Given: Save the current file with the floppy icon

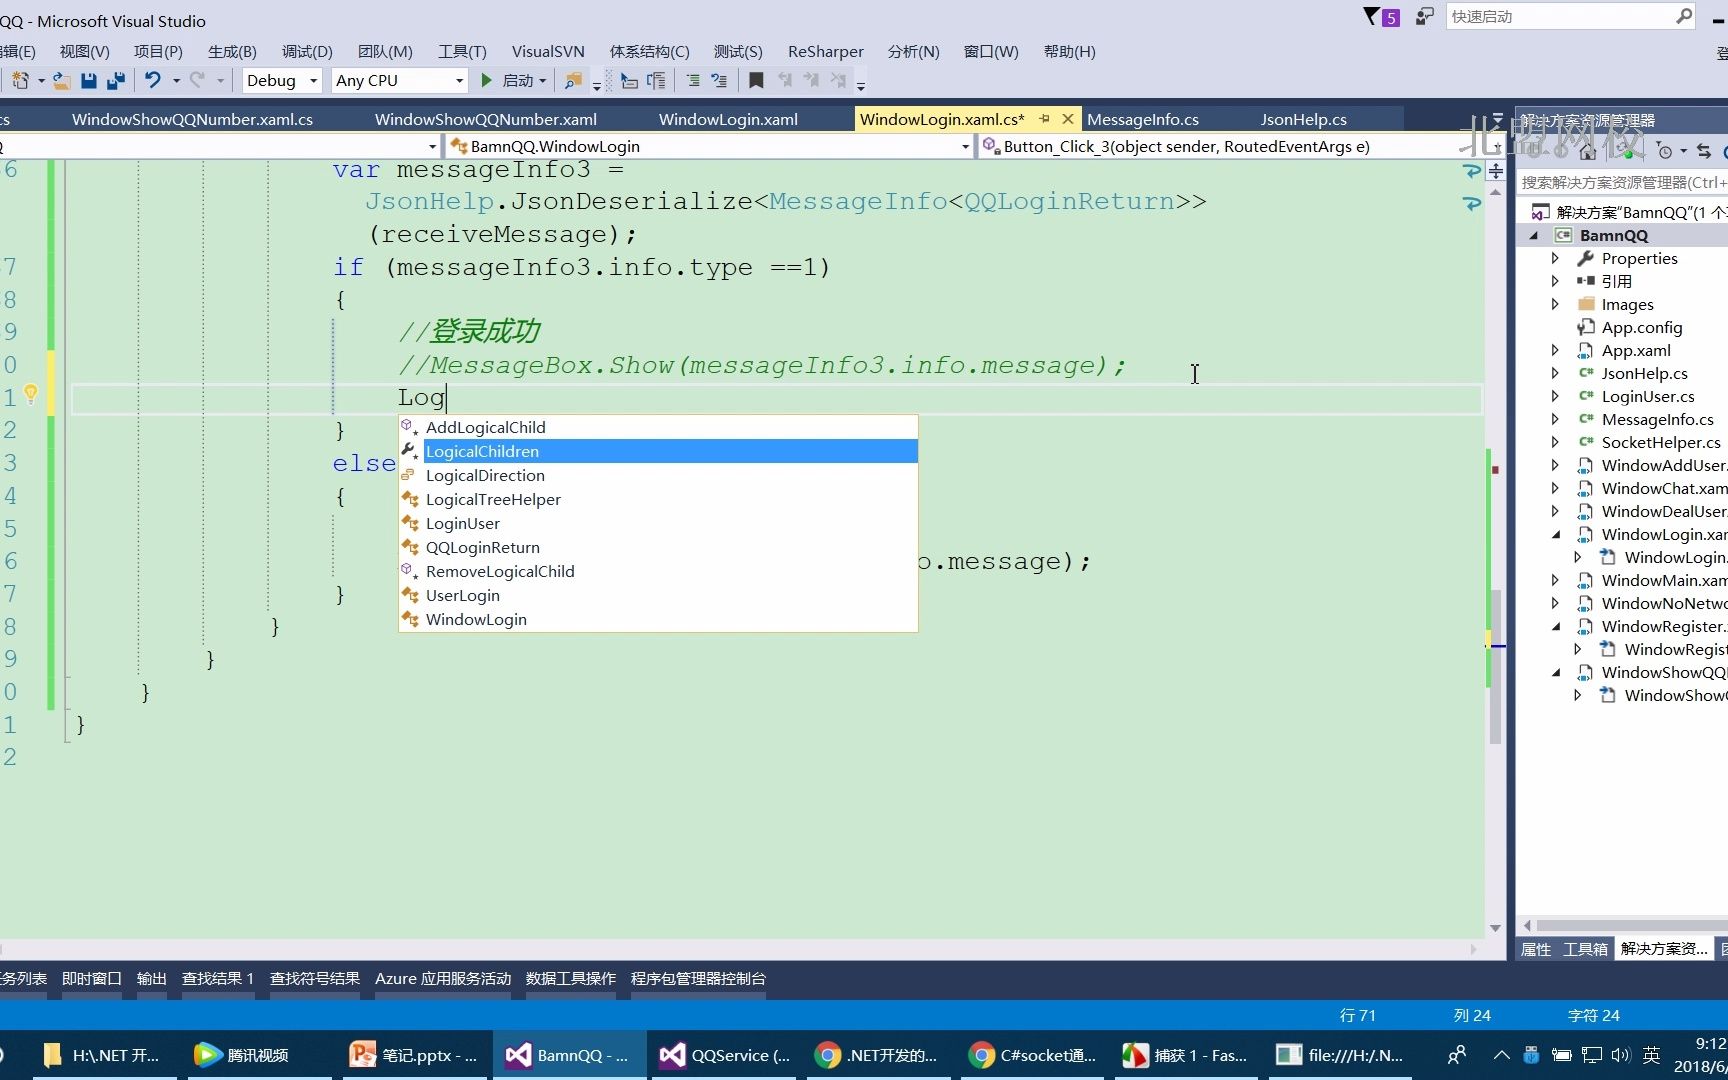Looking at the screenshot, I should [89, 80].
